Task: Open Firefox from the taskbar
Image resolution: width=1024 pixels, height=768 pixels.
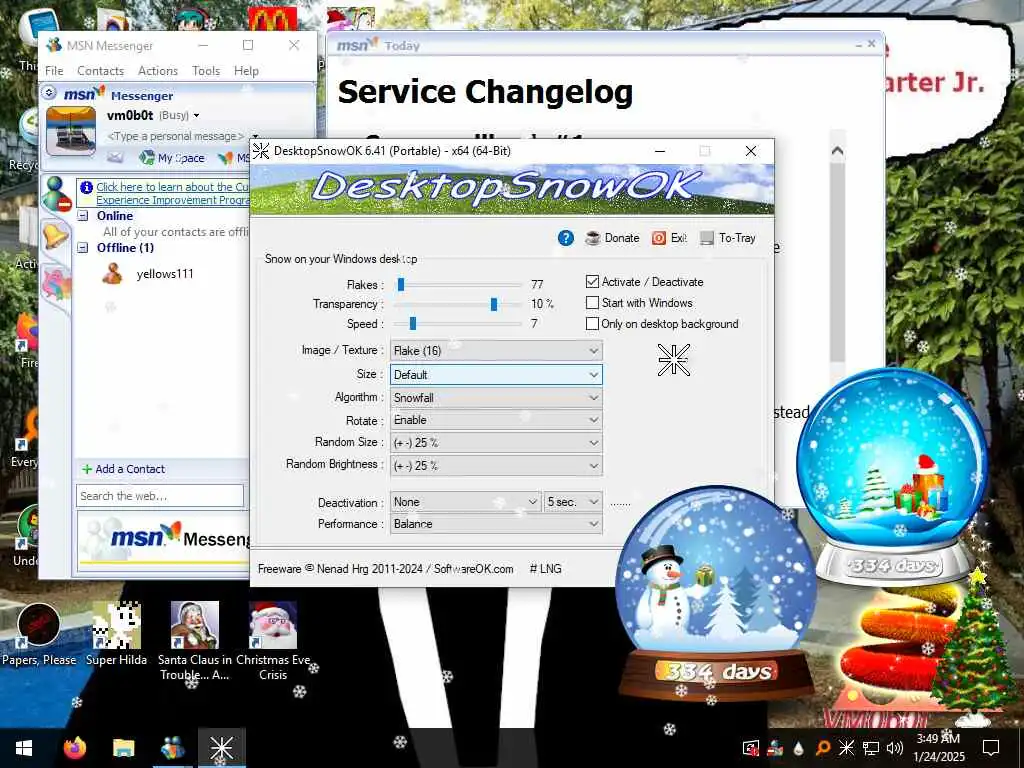Action: point(75,748)
